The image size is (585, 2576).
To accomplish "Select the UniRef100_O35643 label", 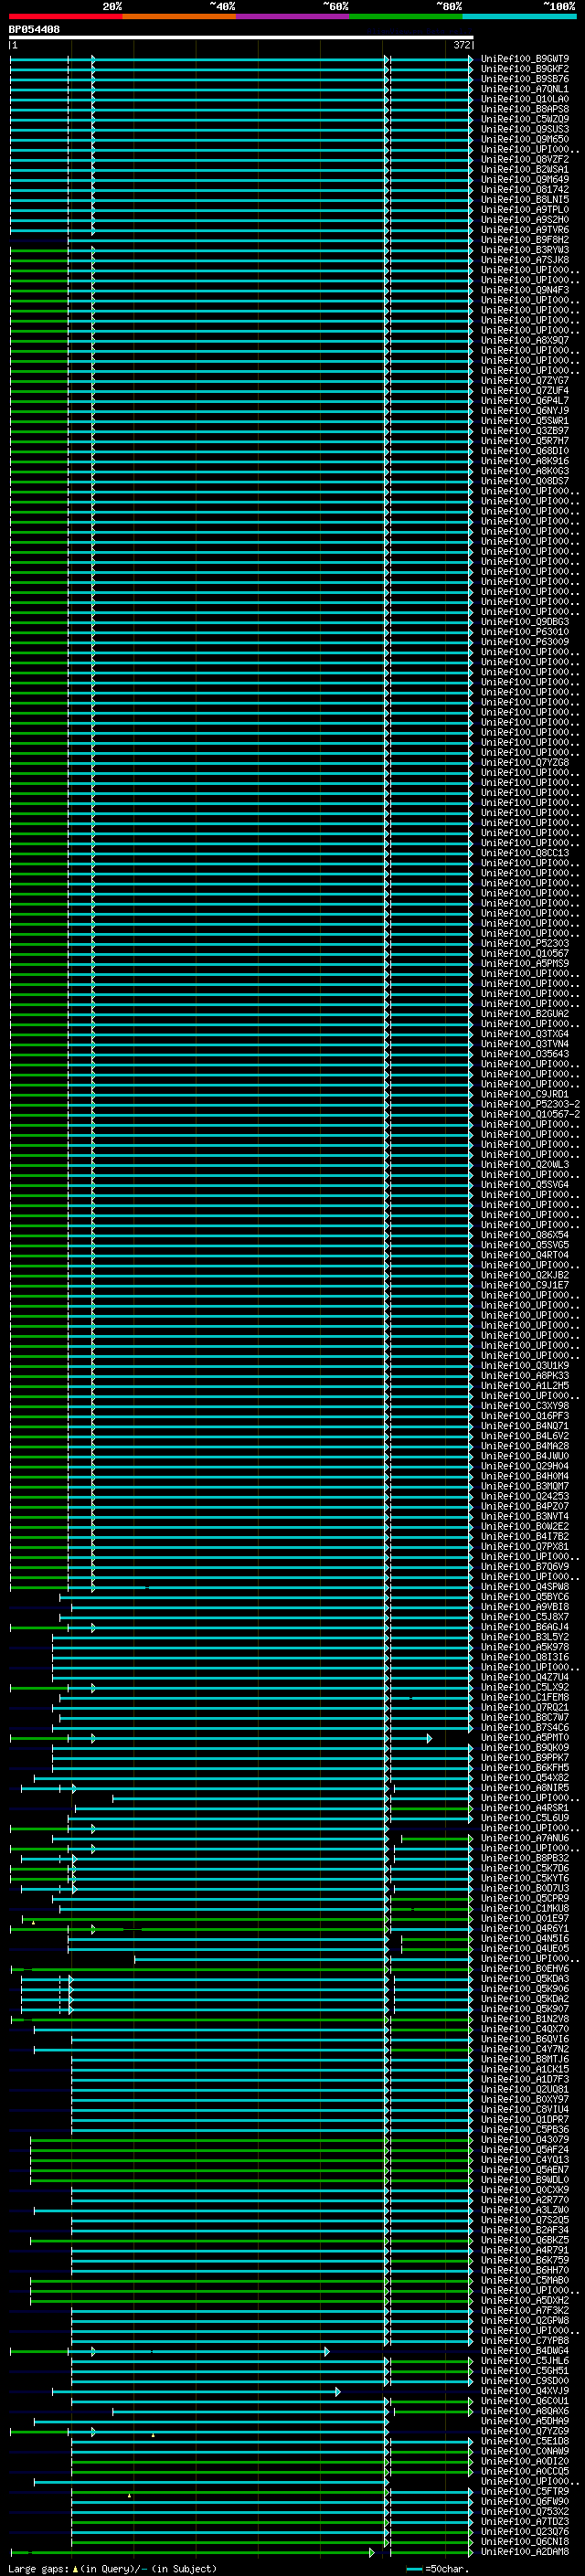I will [x=525, y=1054].
